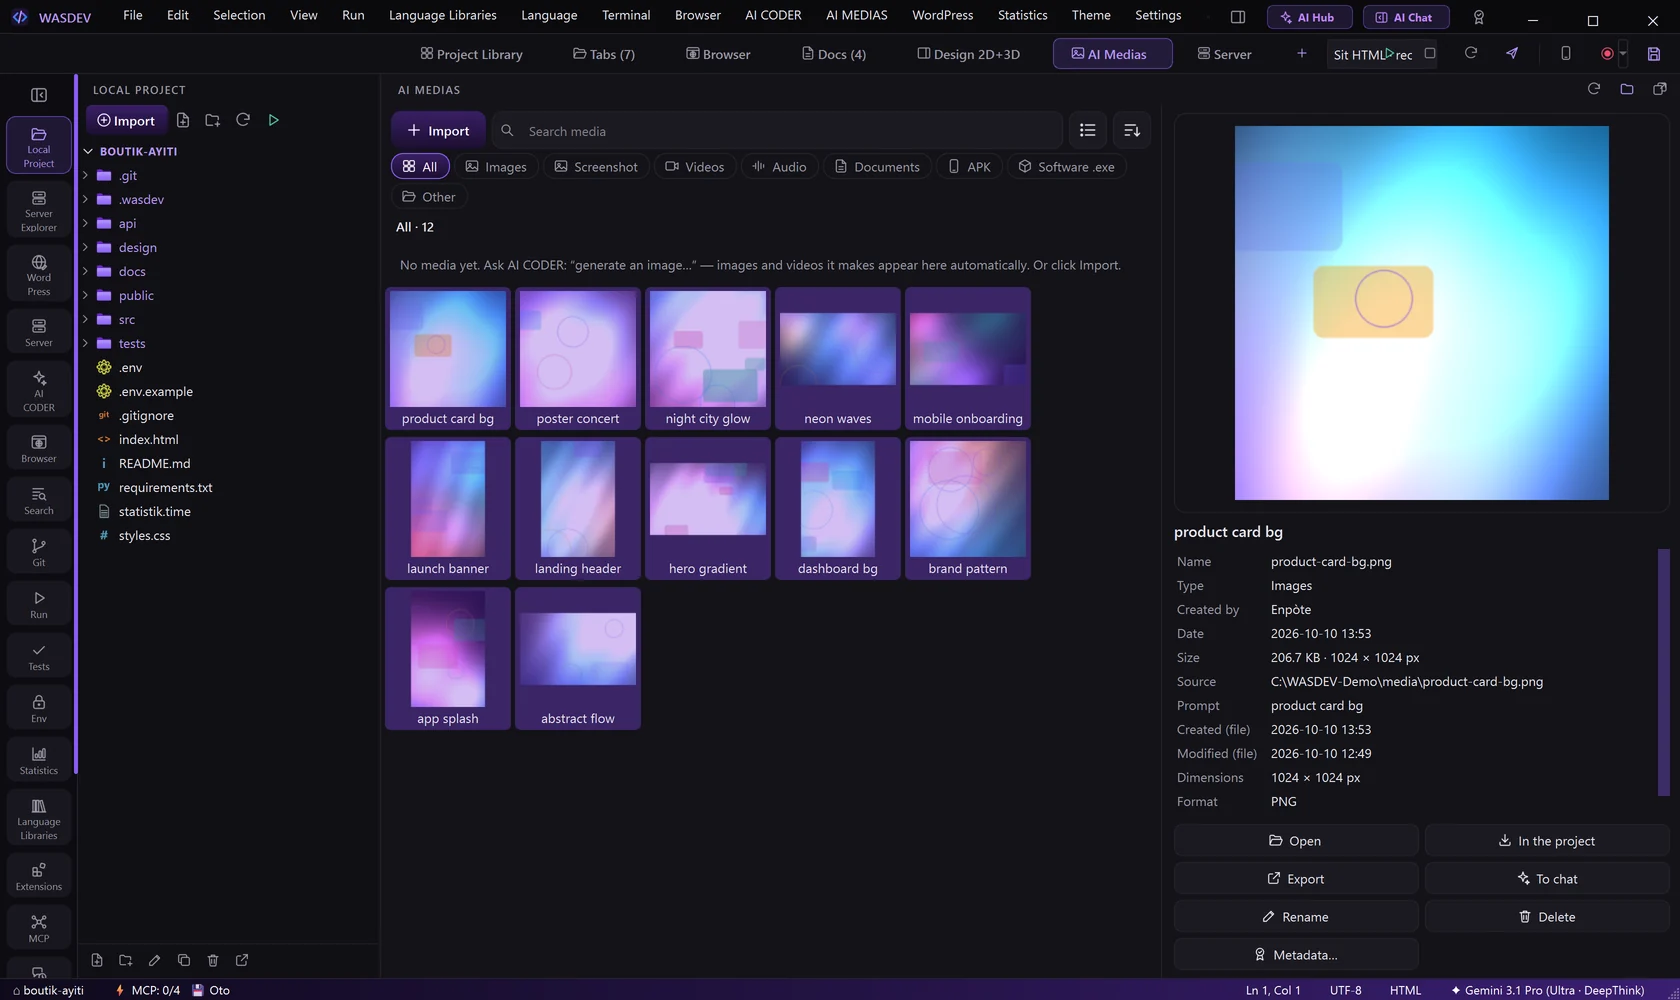
Task: Click the open-external icon below the file tree
Action: click(x=242, y=960)
